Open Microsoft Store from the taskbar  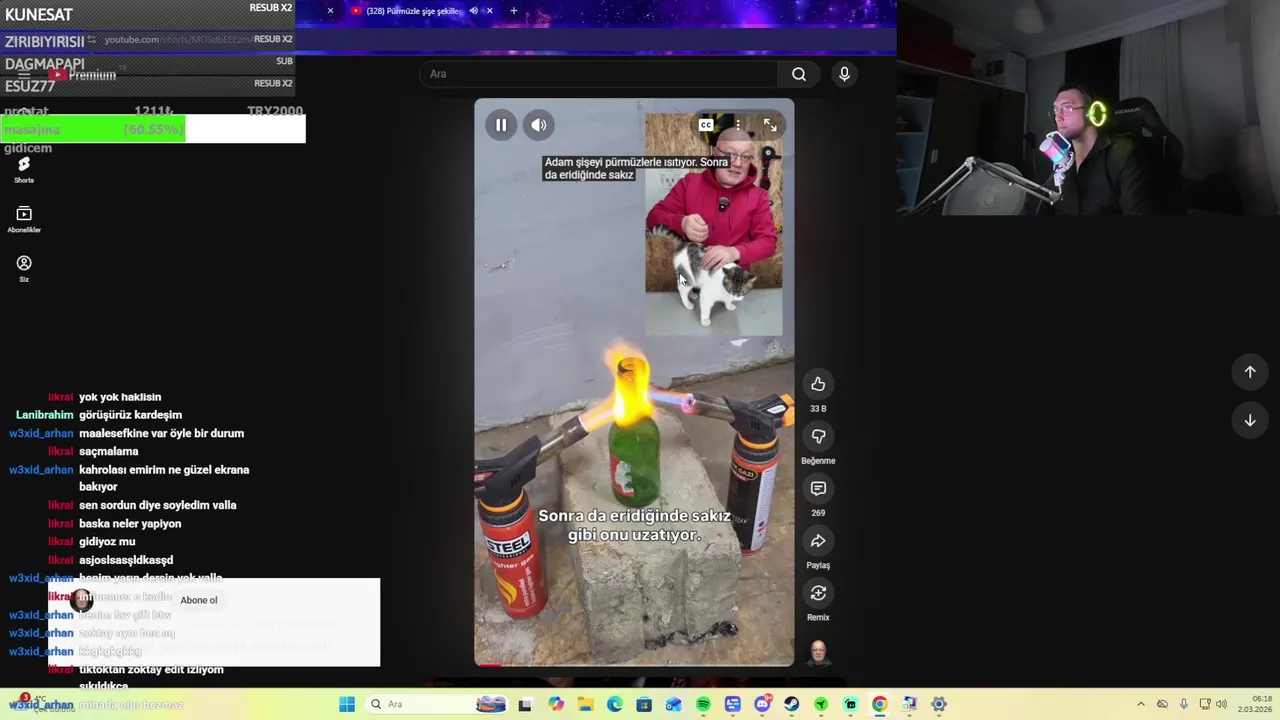coord(644,704)
